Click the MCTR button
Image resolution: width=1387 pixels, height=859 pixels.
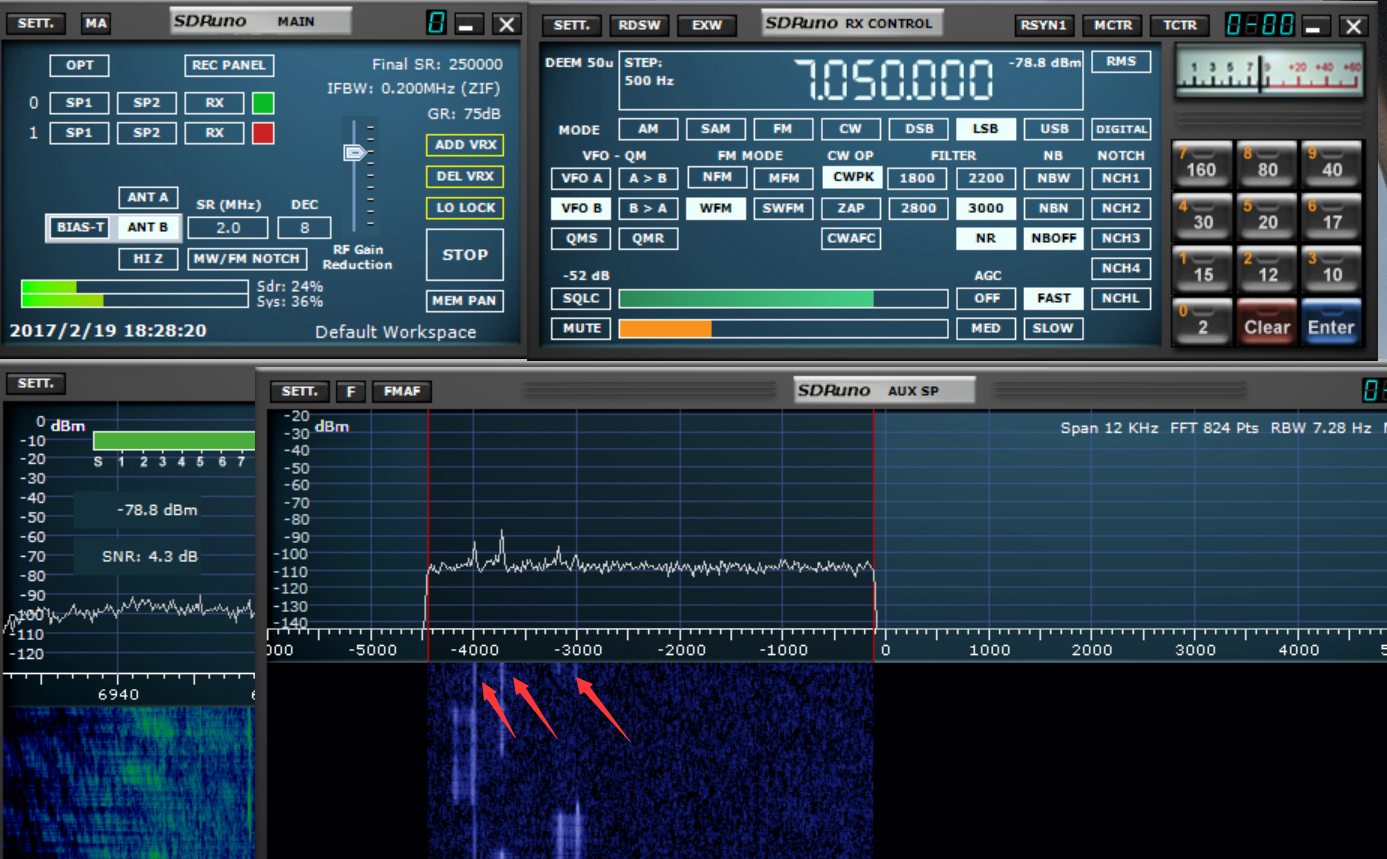click(x=1113, y=26)
